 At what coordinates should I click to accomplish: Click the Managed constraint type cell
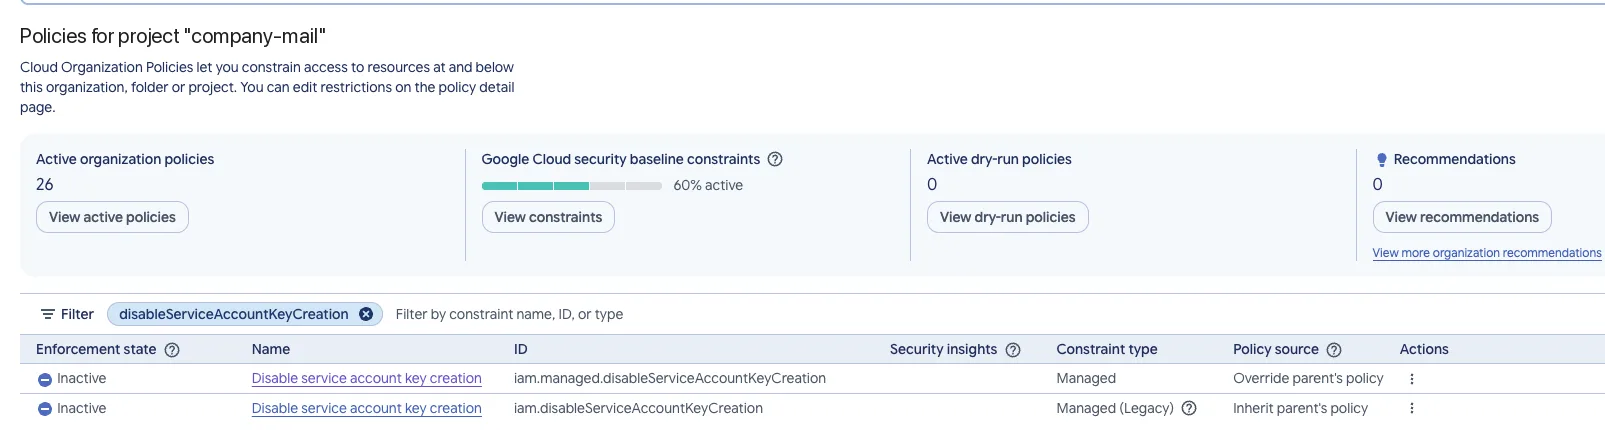[1086, 379]
